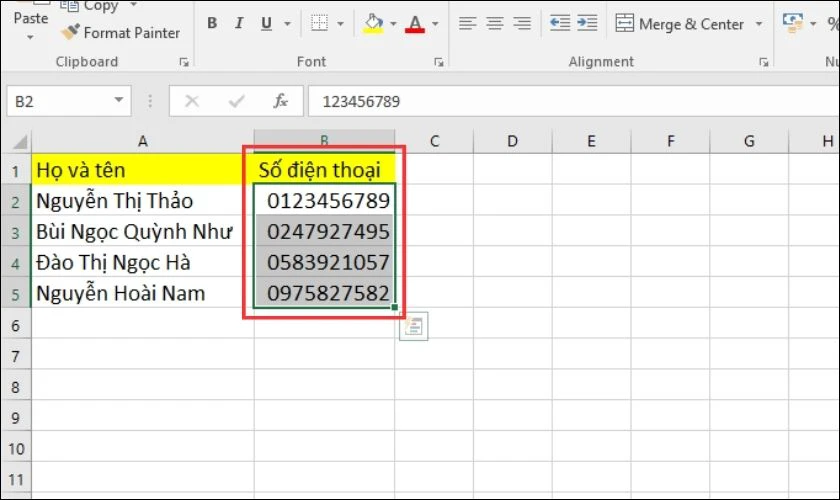Select column D header
The image size is (840, 500).
pos(513,141)
